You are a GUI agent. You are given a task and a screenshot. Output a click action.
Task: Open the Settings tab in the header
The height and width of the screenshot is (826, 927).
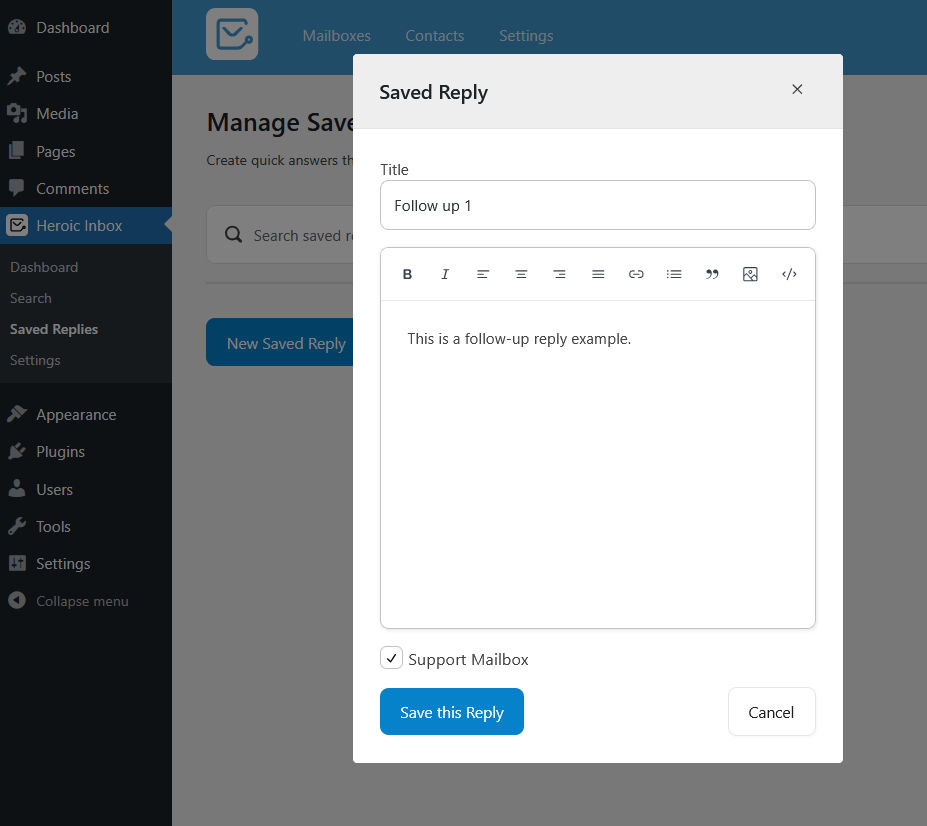(526, 35)
